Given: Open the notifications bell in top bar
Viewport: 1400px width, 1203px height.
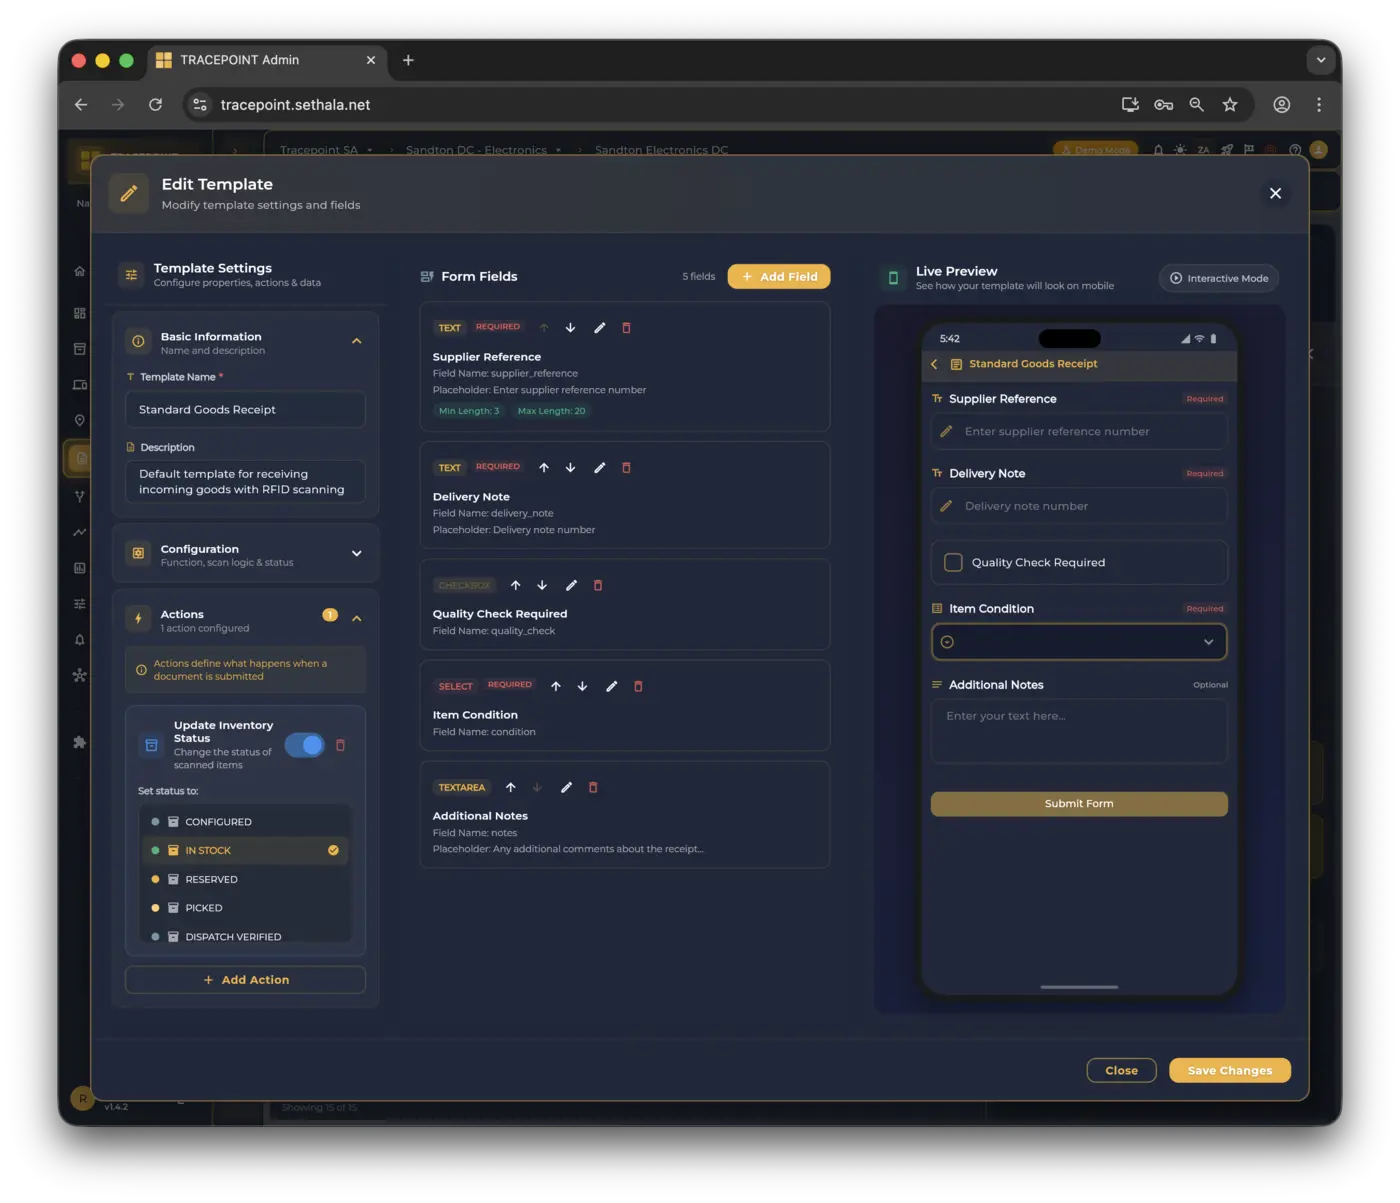Looking at the screenshot, I should pyautogui.click(x=1159, y=149).
